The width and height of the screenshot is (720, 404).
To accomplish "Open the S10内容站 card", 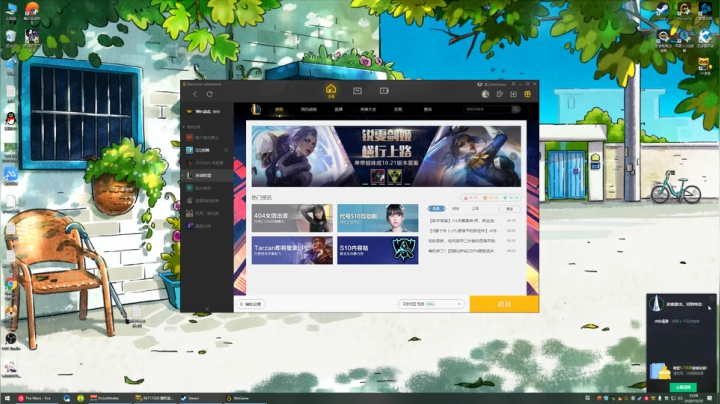I will [x=377, y=250].
